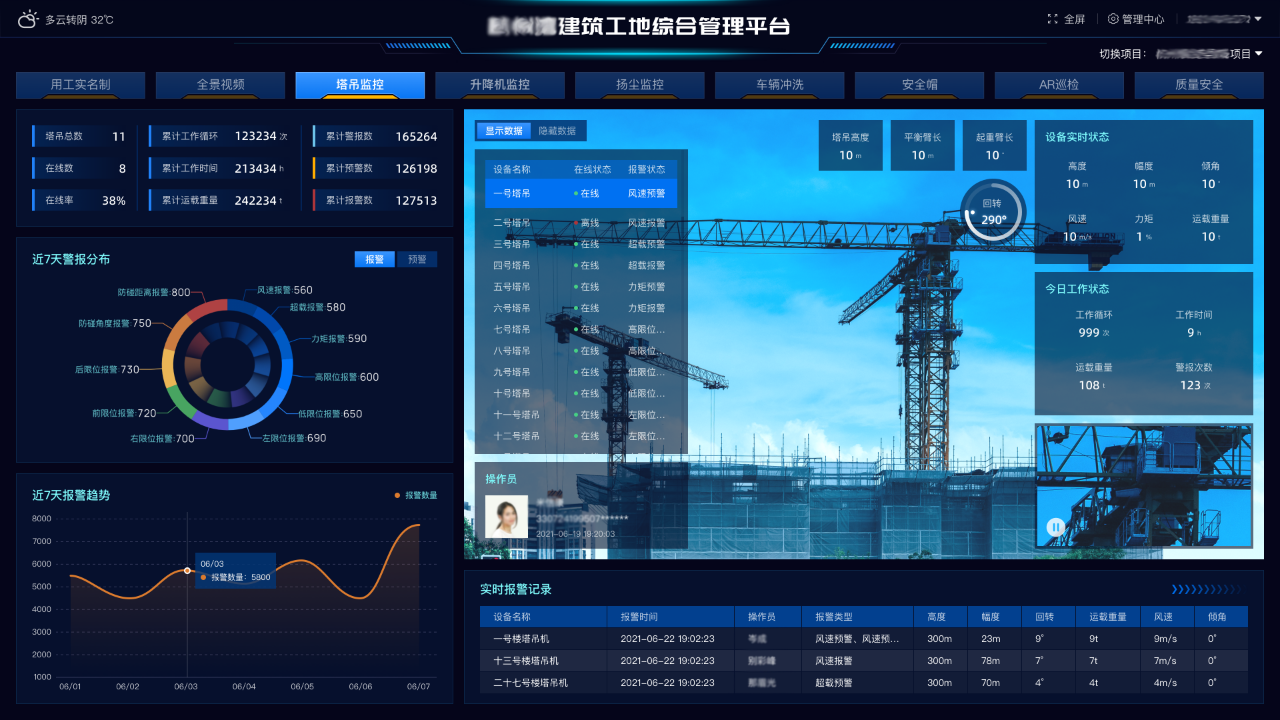Click the scrolling chevron arrows in 实时报警记录
The width and height of the screenshot is (1280, 720).
1208,589
